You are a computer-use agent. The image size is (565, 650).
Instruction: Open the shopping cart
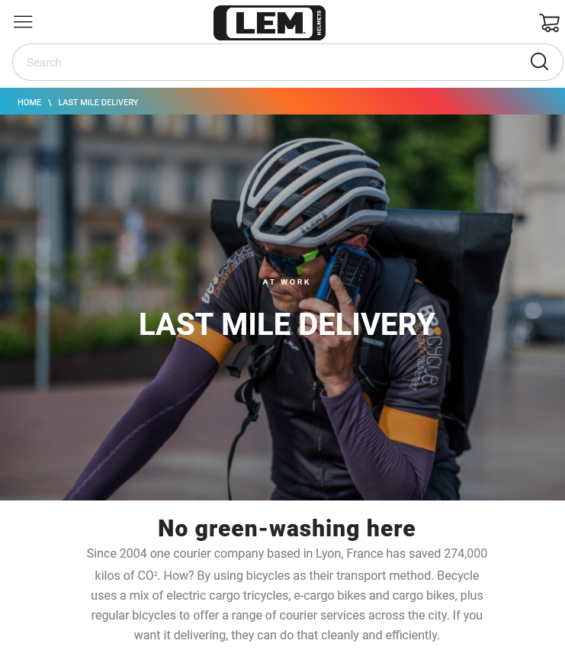click(x=549, y=22)
